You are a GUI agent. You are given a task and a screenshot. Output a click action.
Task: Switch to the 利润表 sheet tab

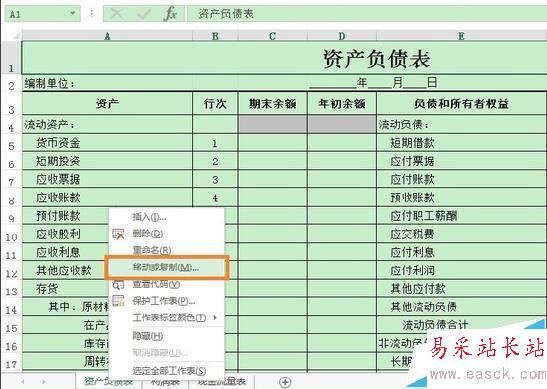coord(165,382)
